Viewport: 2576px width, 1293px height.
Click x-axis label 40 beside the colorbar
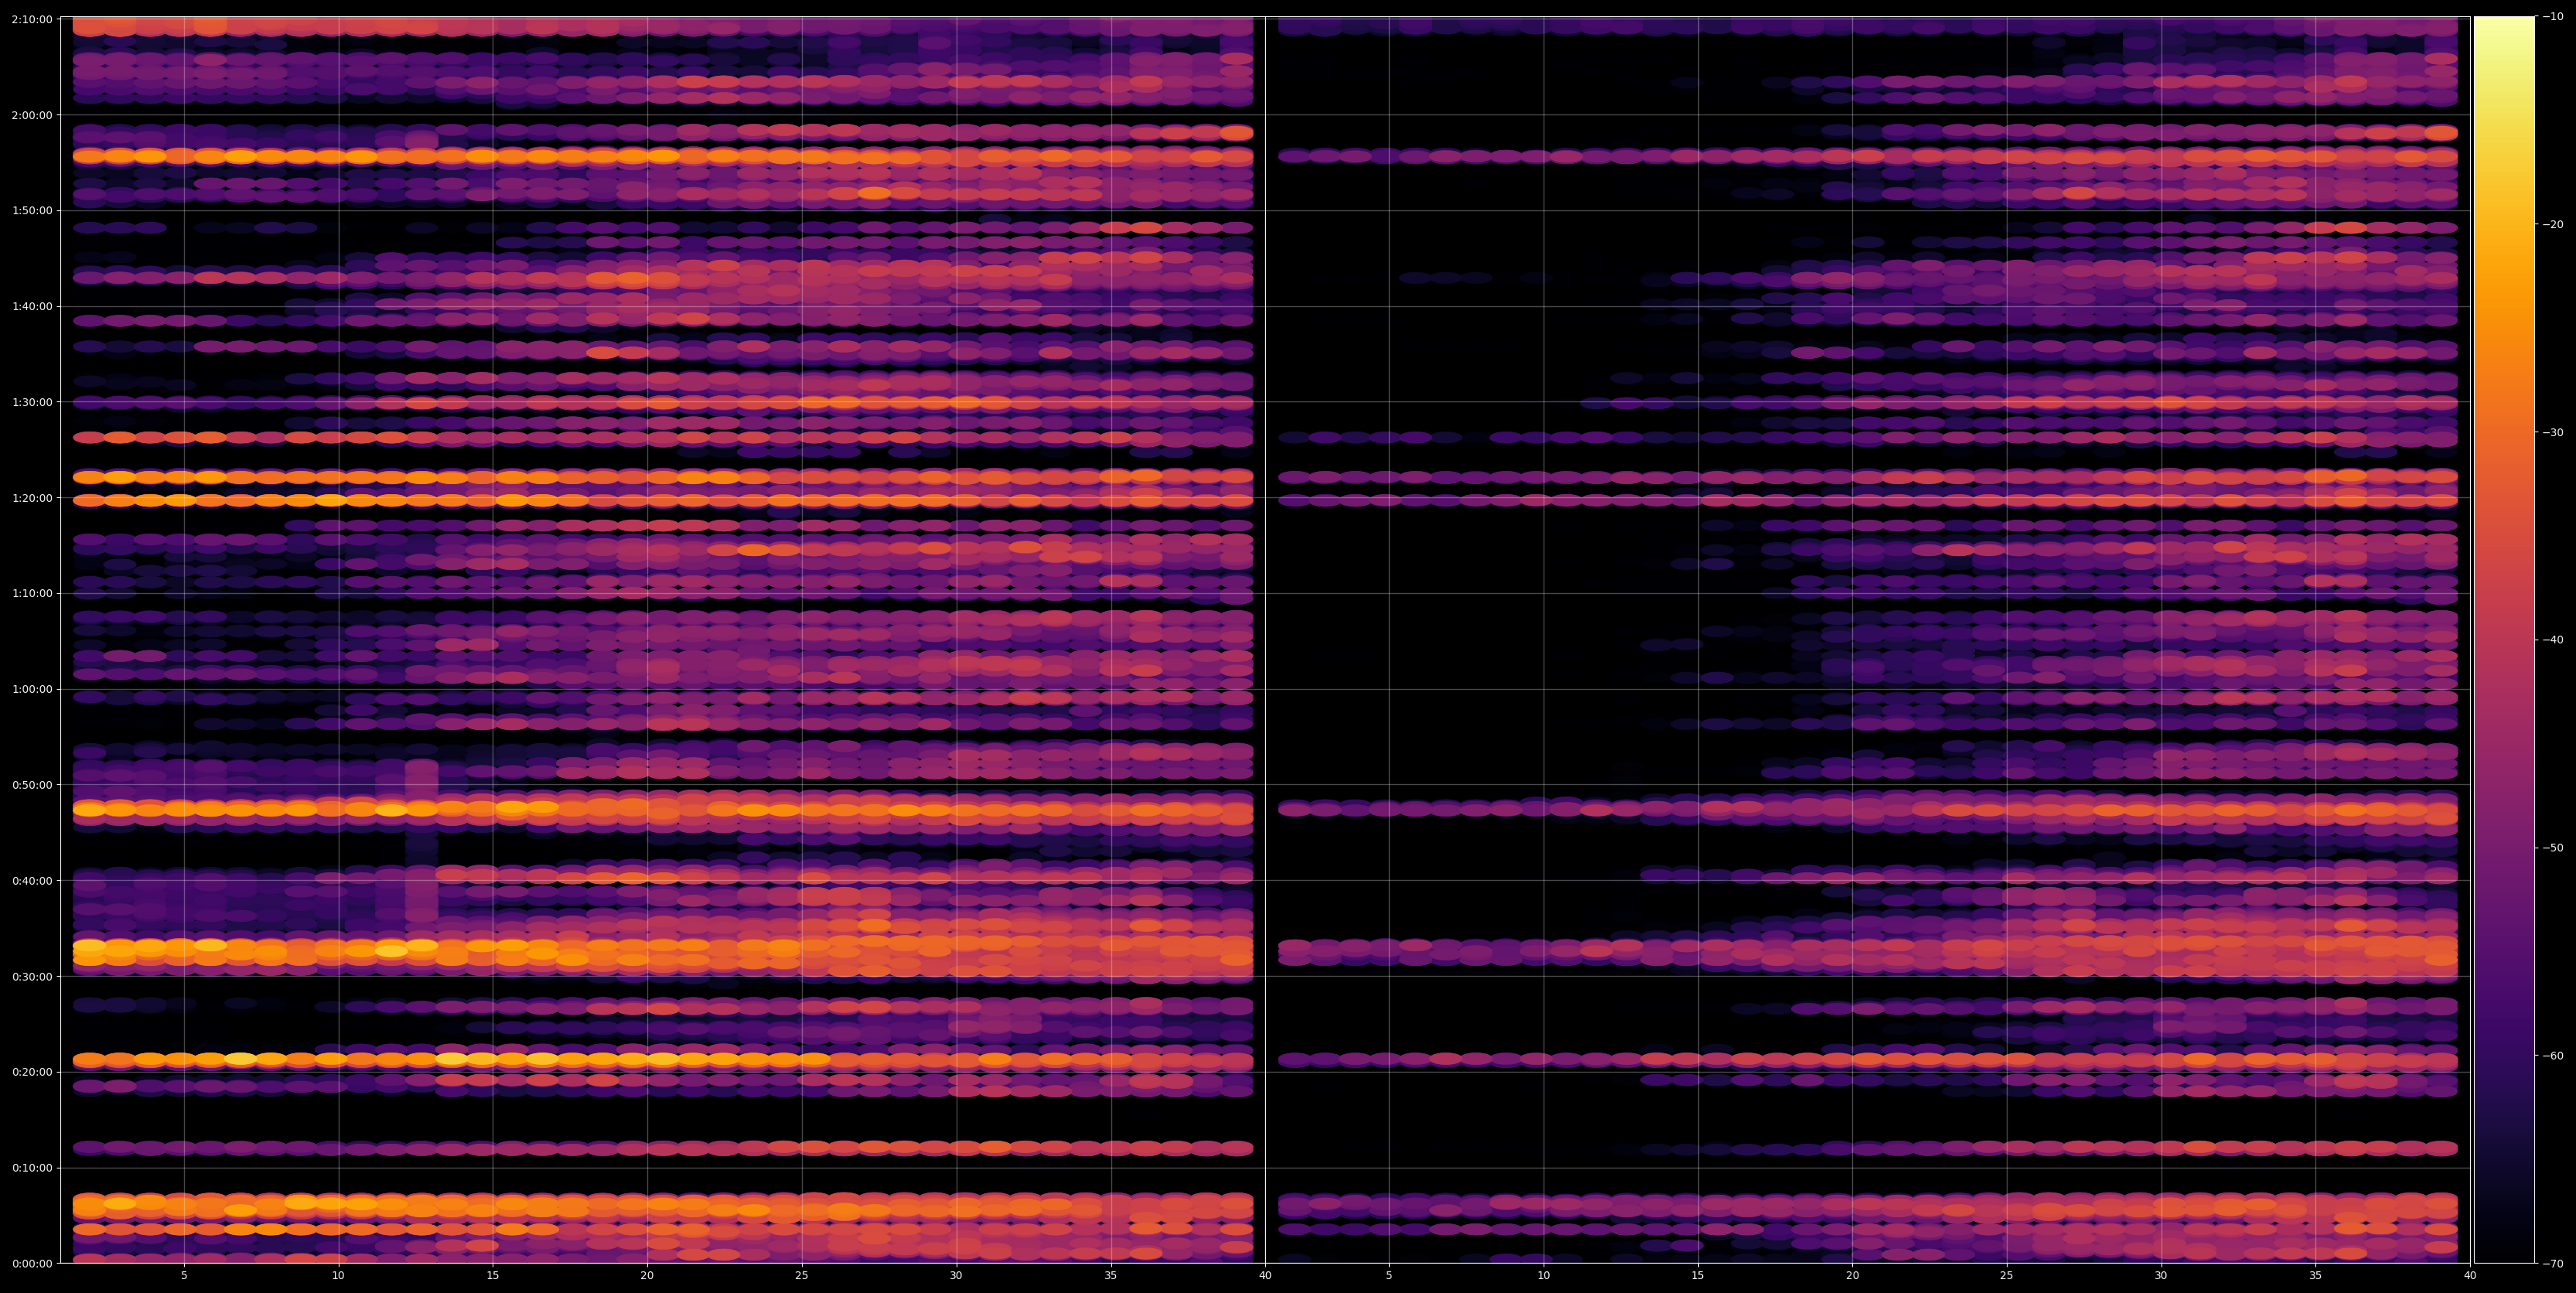tap(2470, 1276)
